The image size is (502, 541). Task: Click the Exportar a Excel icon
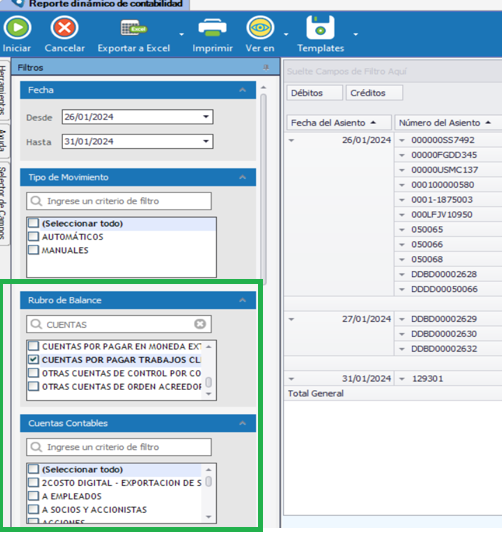point(134,28)
